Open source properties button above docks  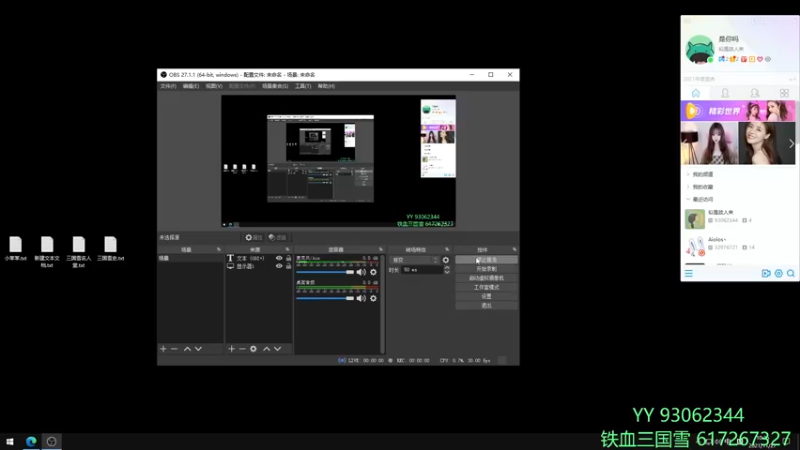click(254, 237)
